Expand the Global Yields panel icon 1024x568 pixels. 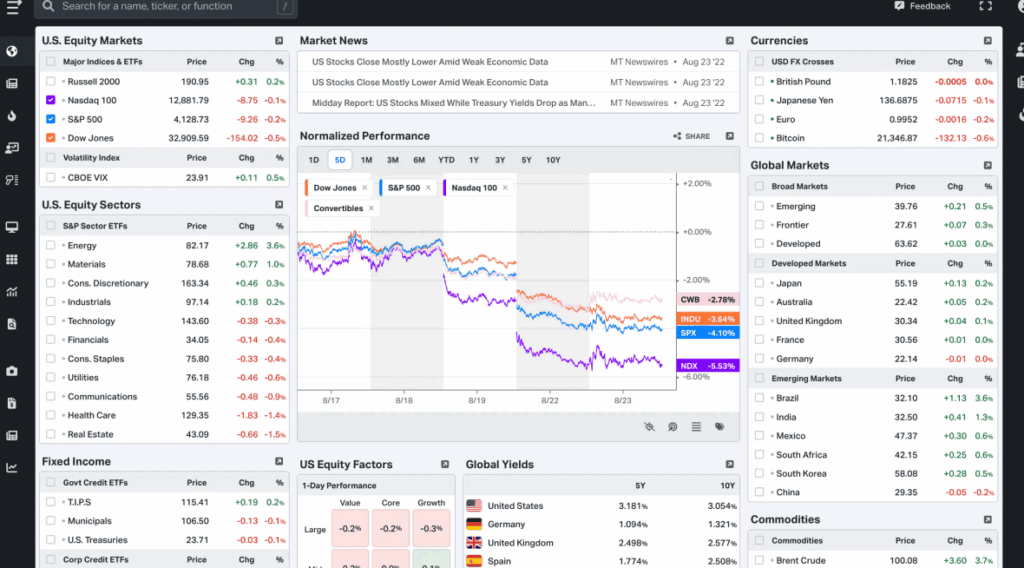pos(729,464)
